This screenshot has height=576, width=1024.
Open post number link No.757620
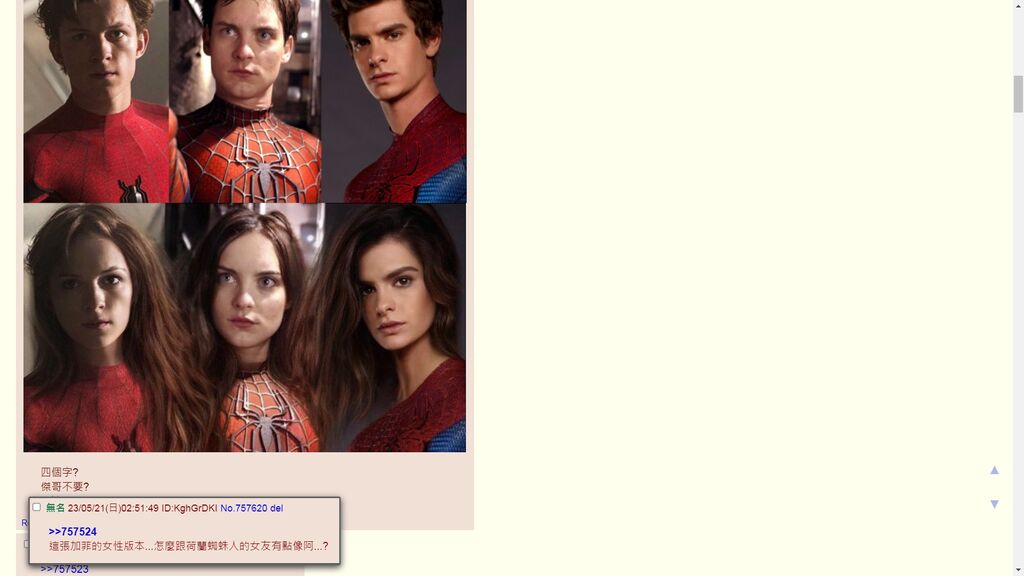[244, 508]
